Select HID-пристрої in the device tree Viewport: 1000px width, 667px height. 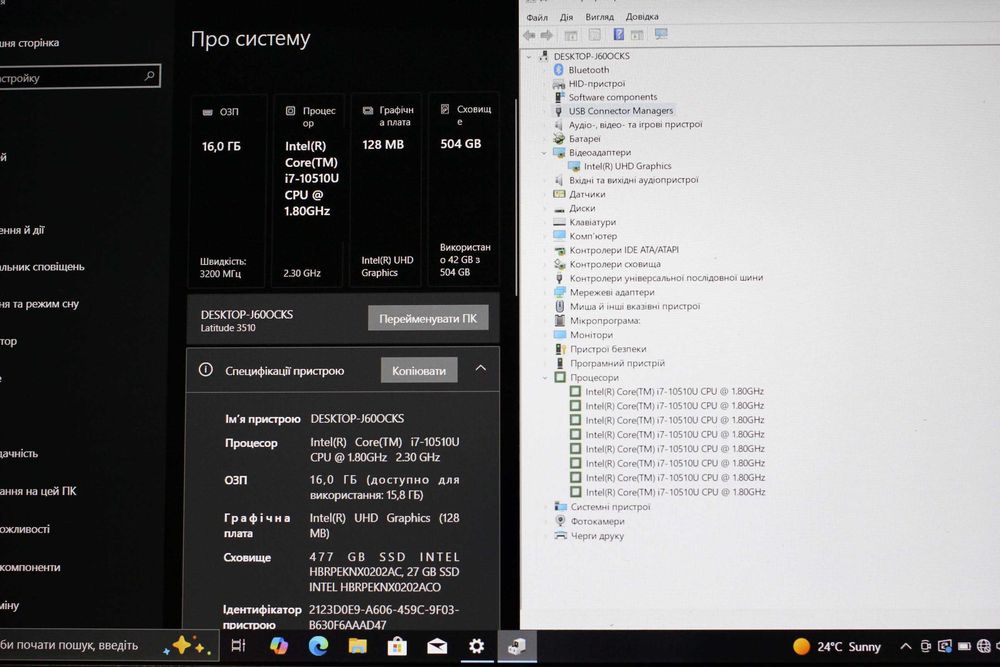pos(596,84)
